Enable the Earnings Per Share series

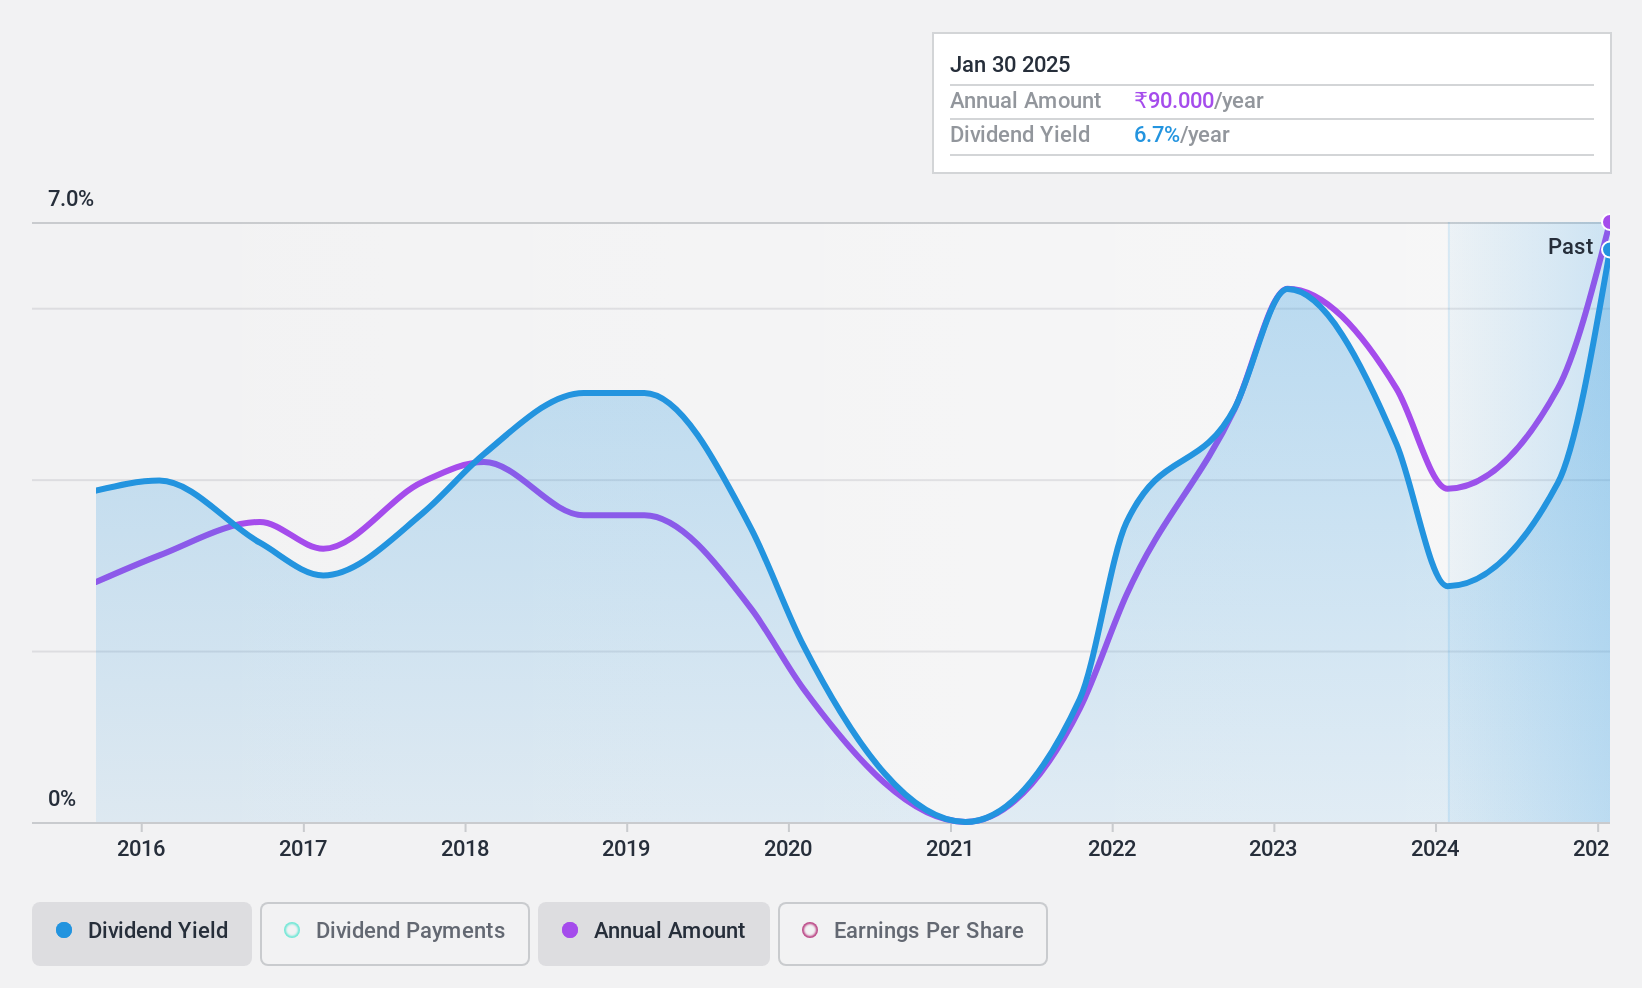[x=913, y=934]
